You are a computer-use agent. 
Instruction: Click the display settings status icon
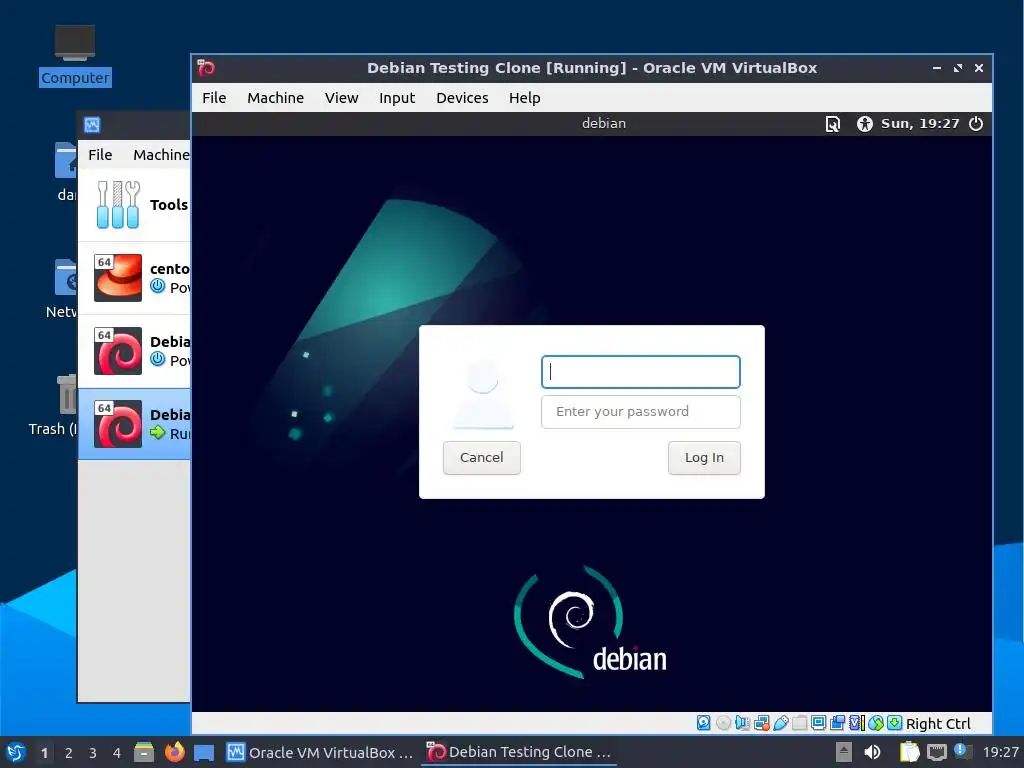pos(818,723)
